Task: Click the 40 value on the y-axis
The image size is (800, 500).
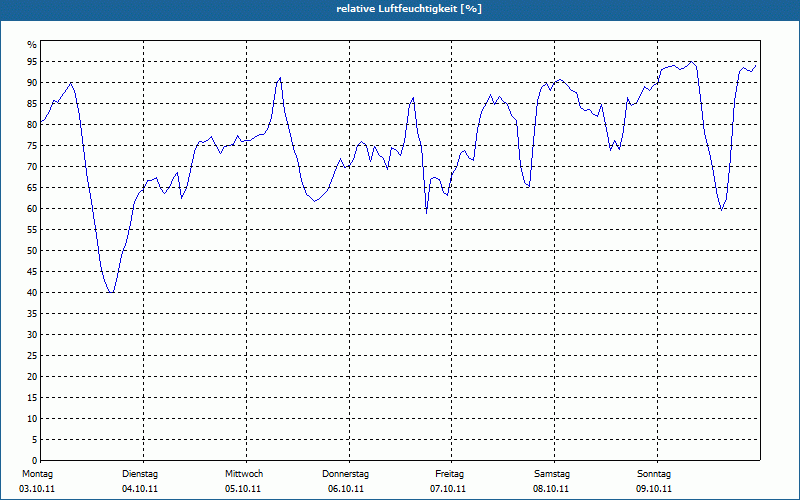Action: tap(32, 292)
